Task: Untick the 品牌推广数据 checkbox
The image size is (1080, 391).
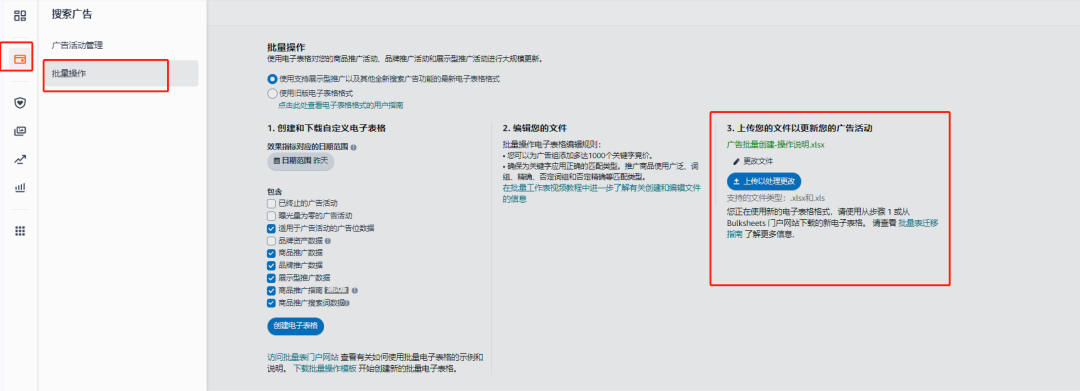Action: [271, 266]
